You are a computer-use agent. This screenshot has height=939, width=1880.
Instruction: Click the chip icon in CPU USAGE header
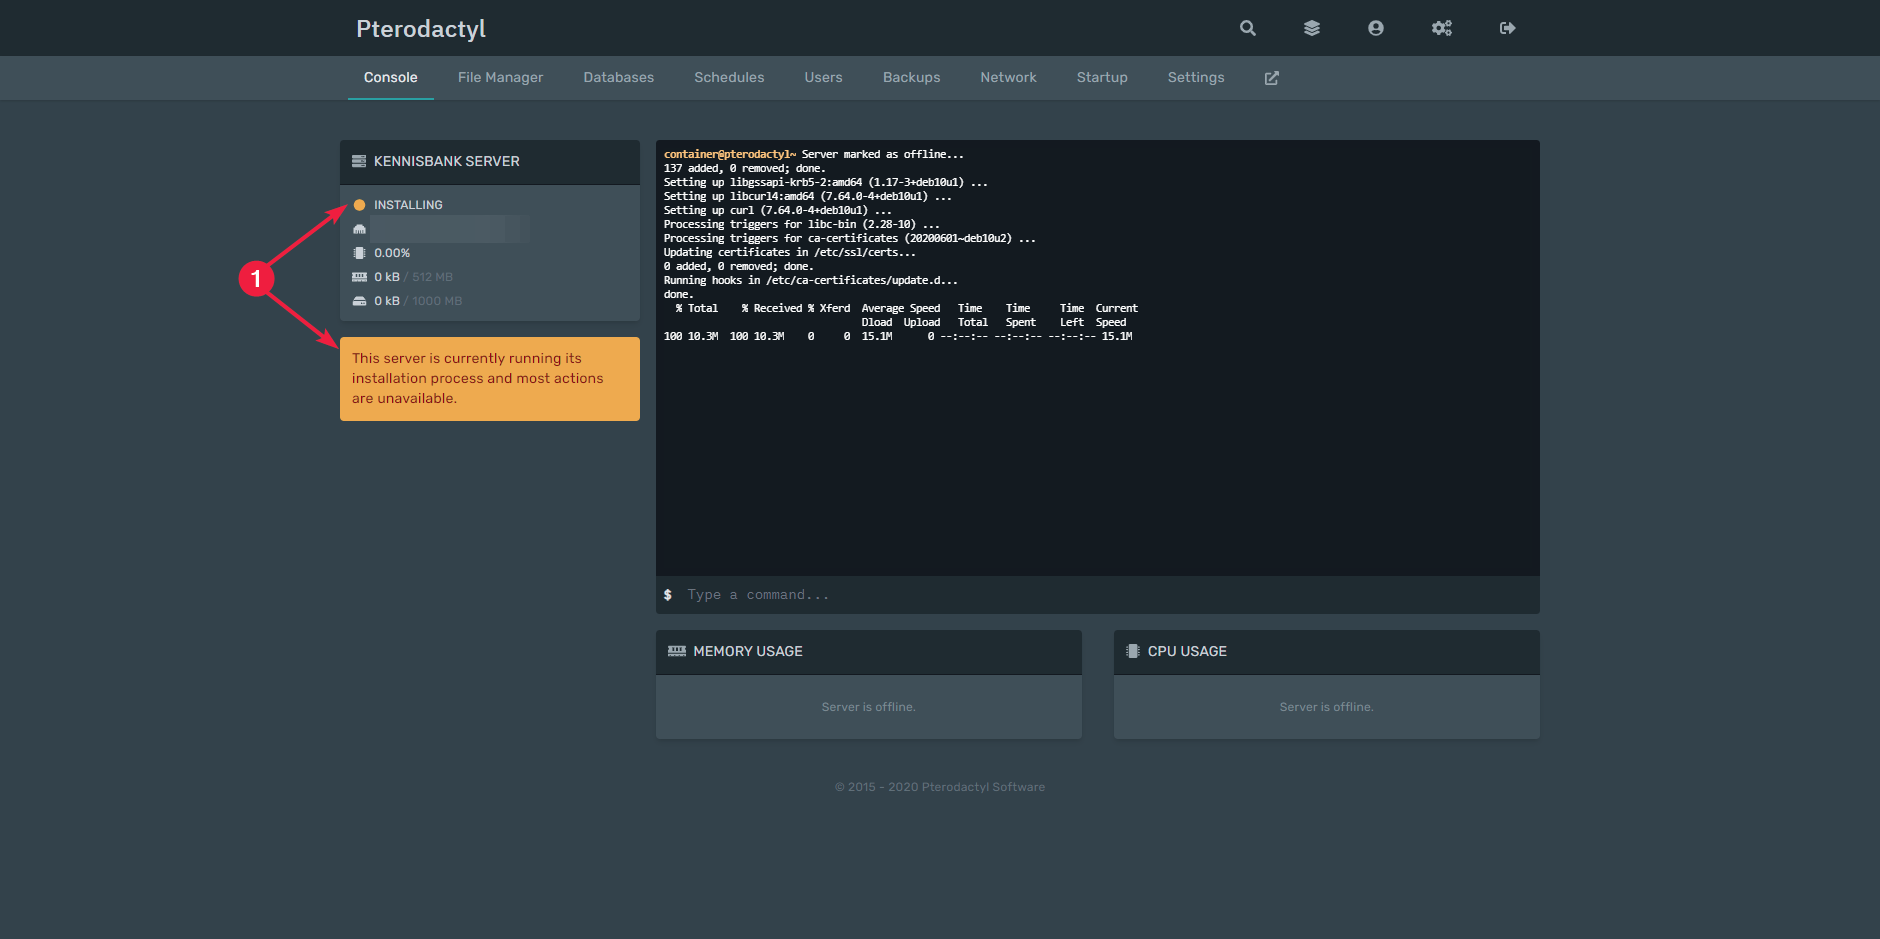[x=1133, y=651]
